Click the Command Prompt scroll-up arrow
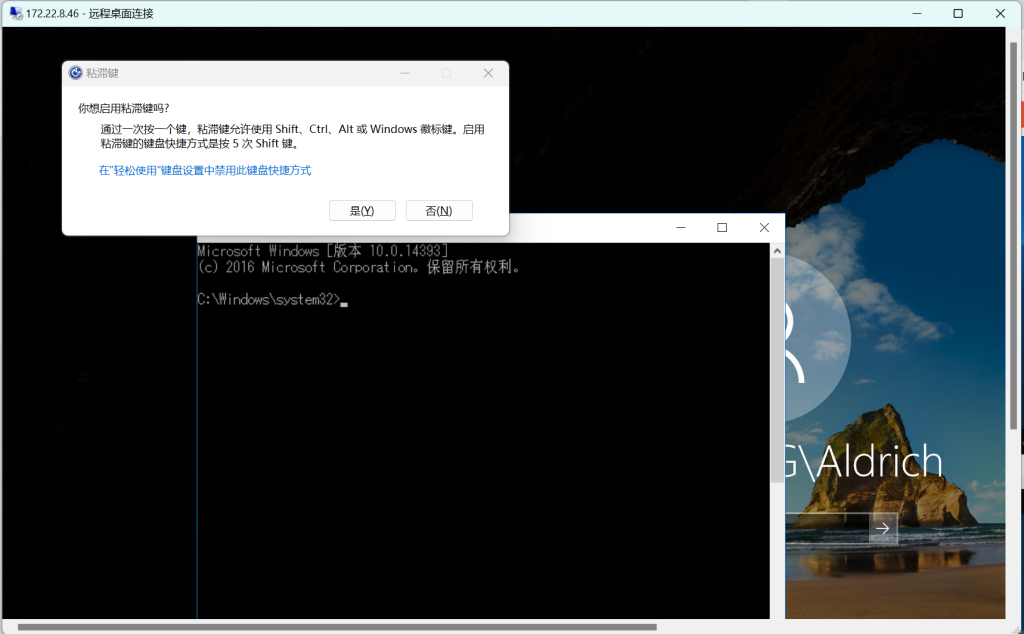1024x634 pixels. click(x=777, y=250)
